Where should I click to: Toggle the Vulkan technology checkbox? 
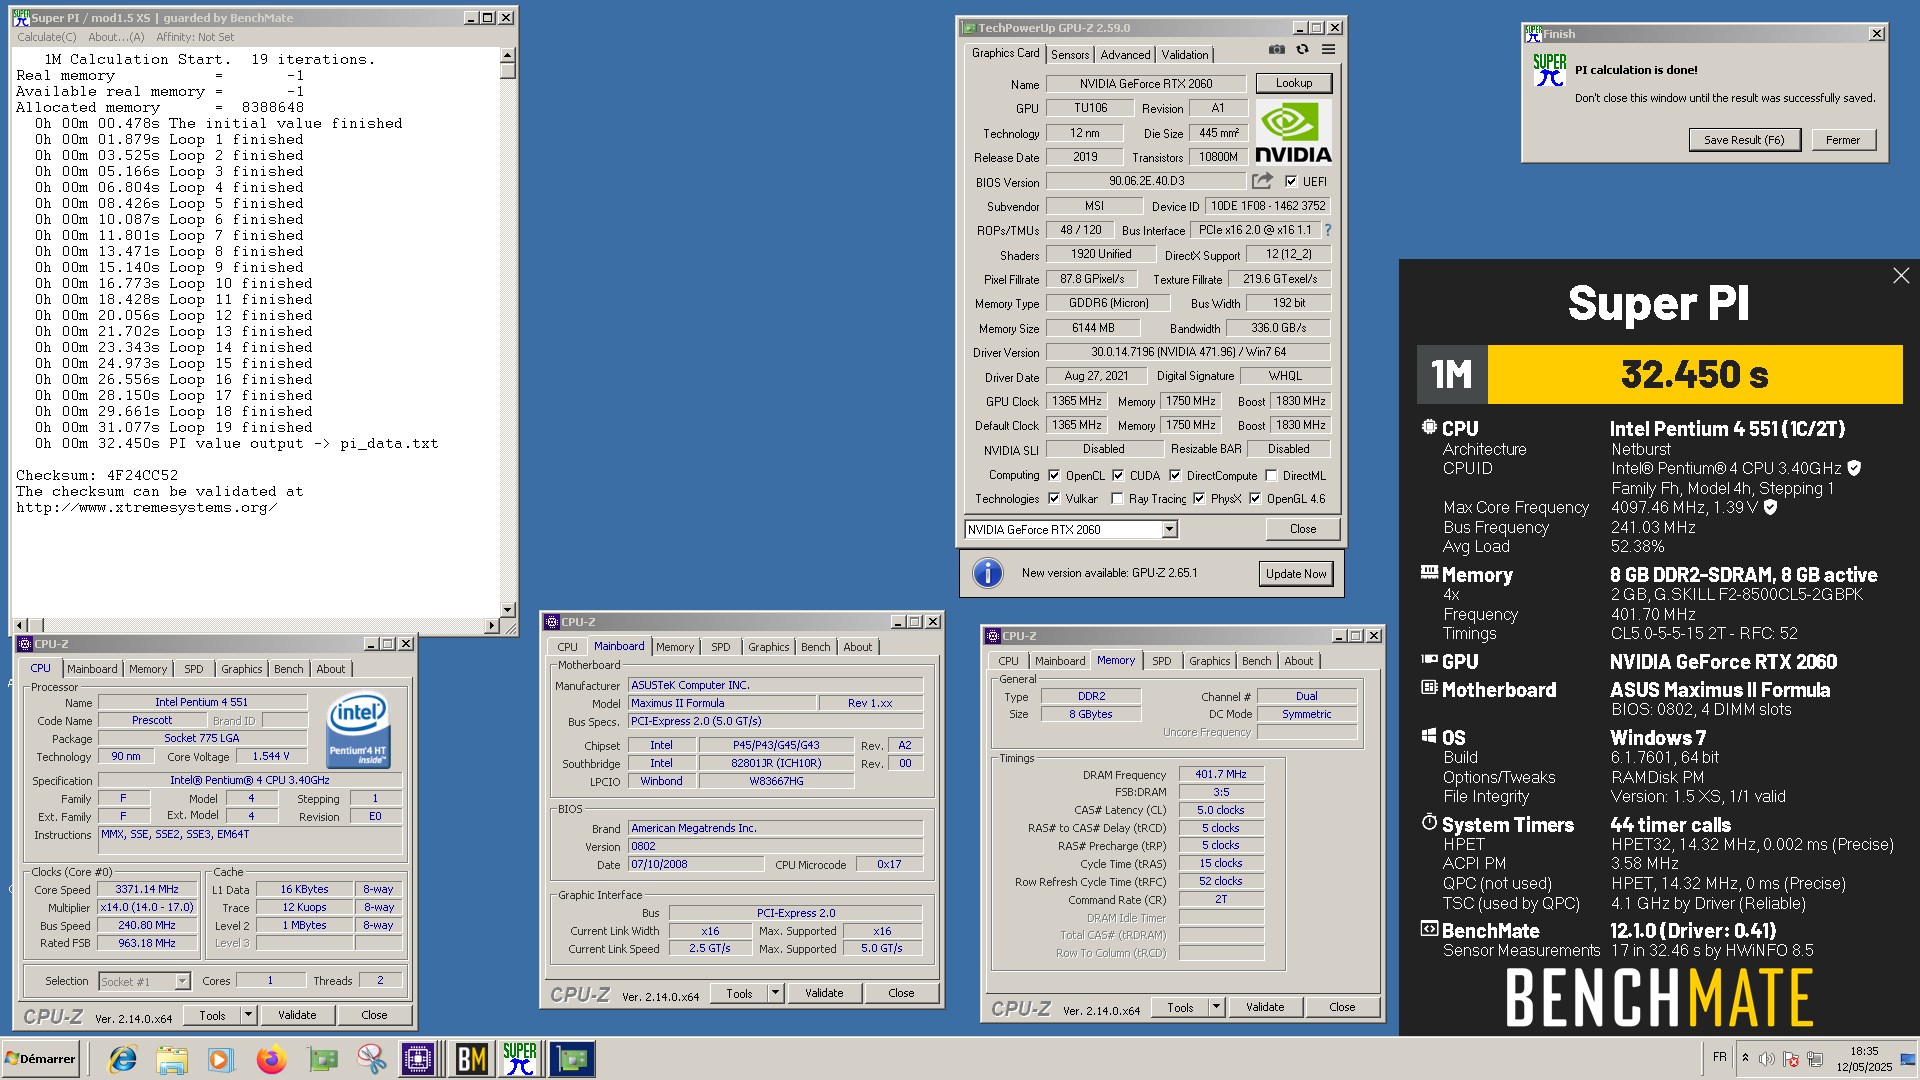[1054, 498]
